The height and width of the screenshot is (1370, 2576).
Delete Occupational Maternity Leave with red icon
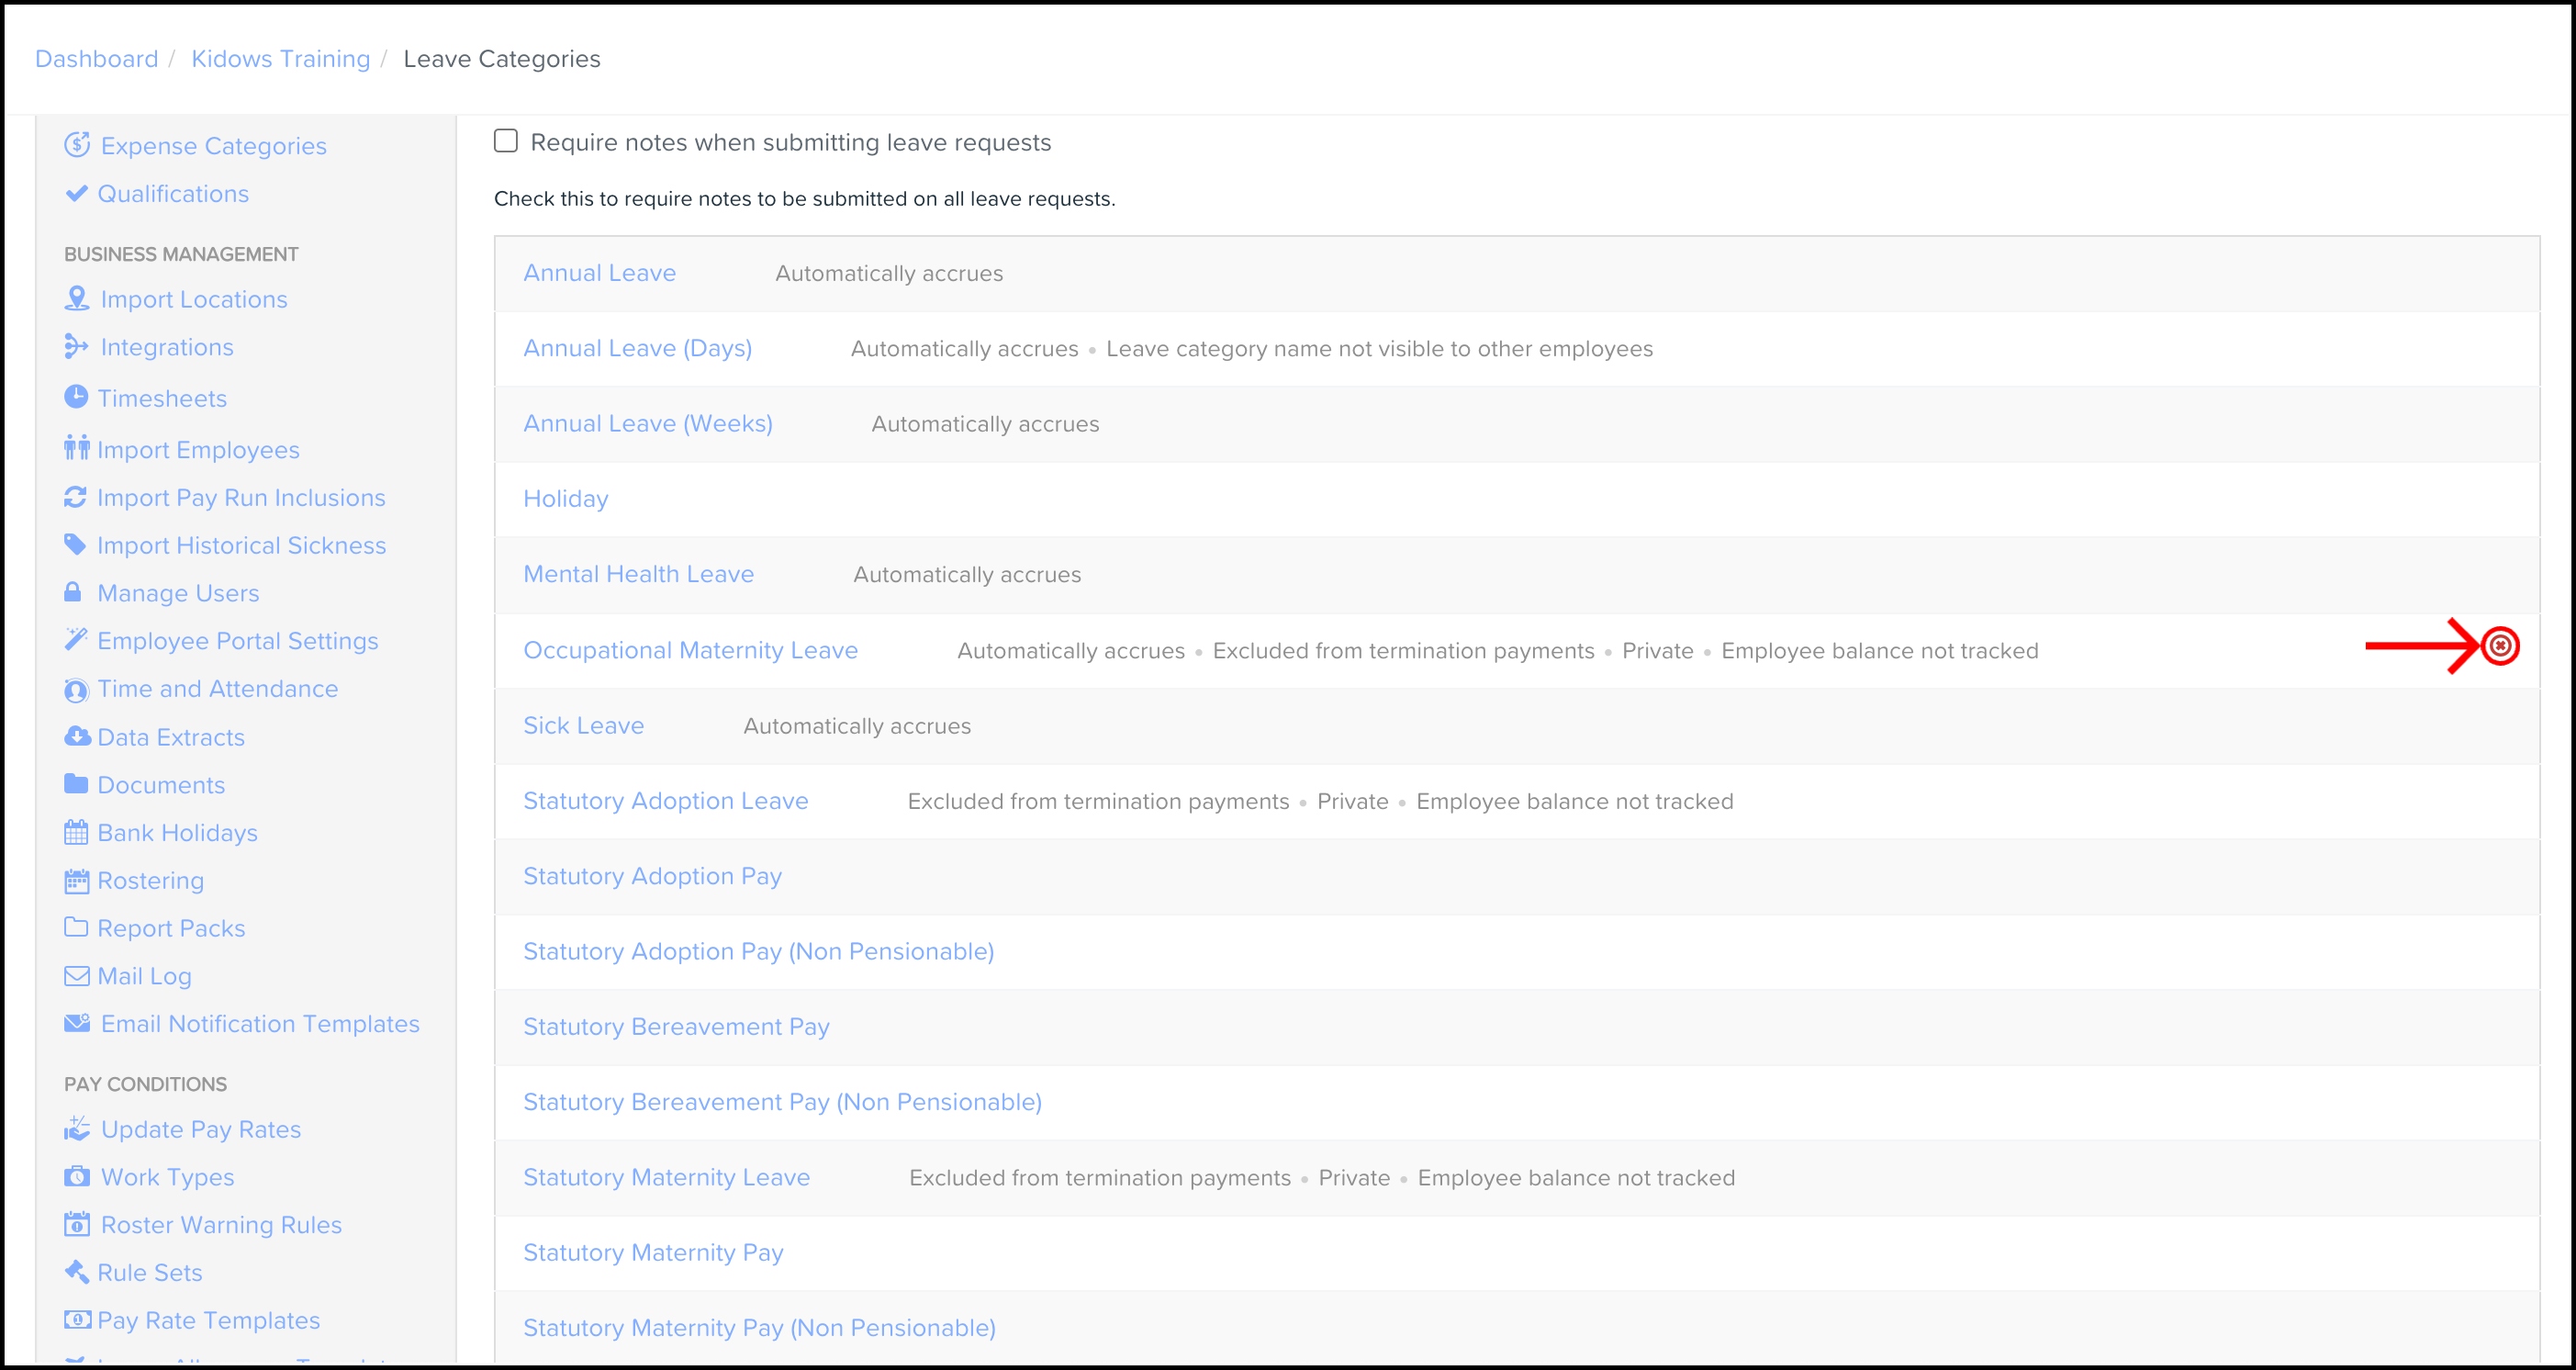point(2500,646)
